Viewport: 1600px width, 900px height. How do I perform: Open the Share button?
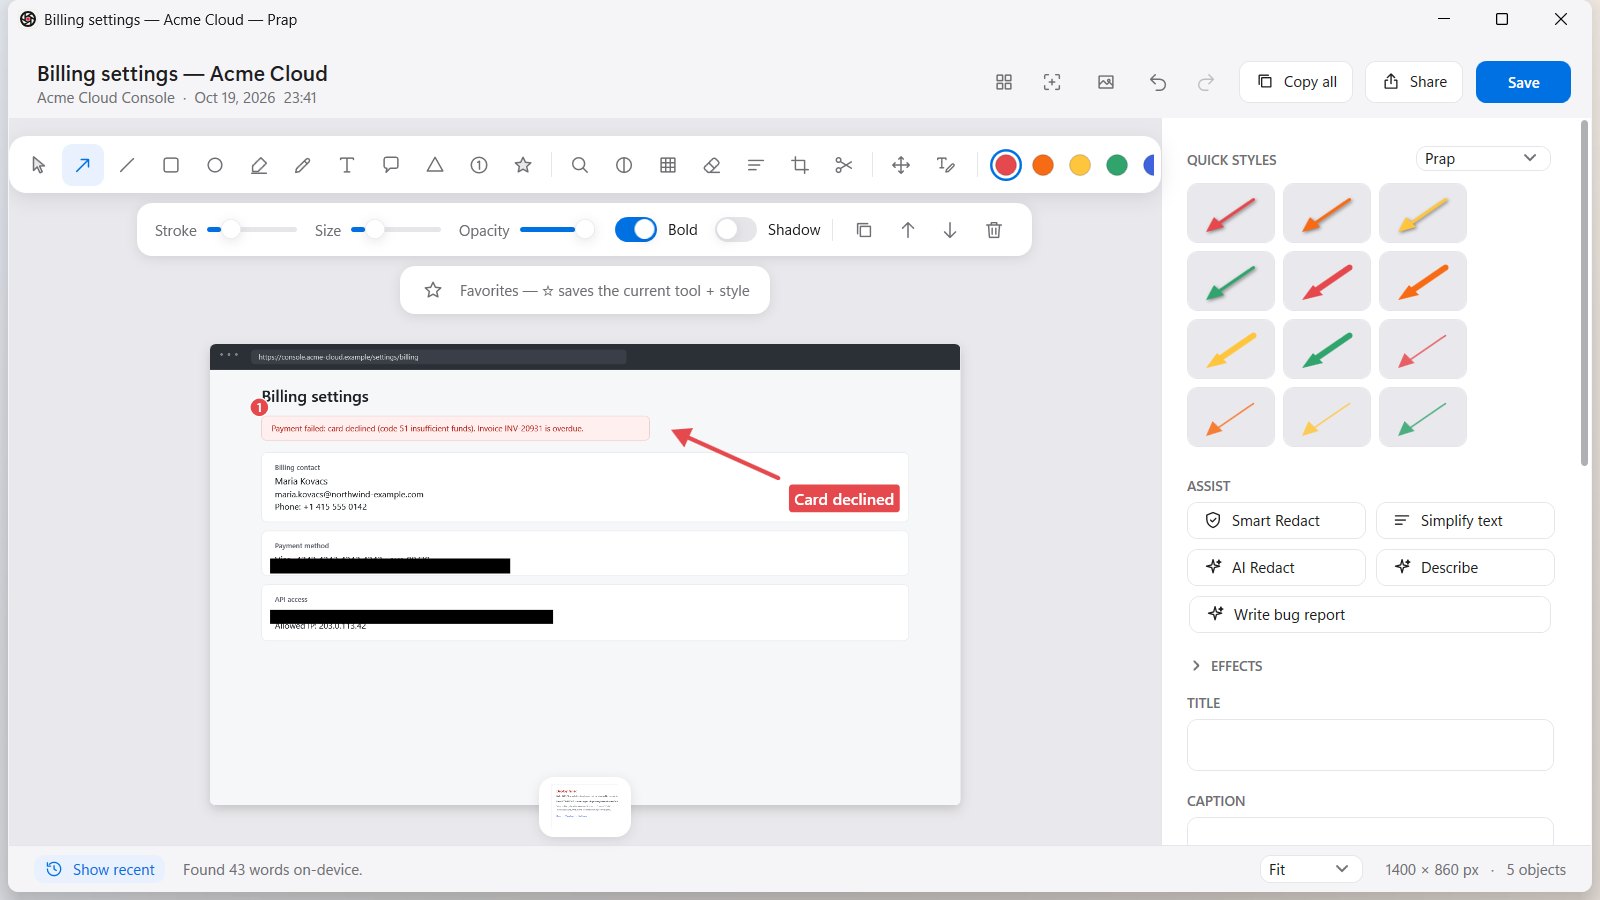(1414, 82)
